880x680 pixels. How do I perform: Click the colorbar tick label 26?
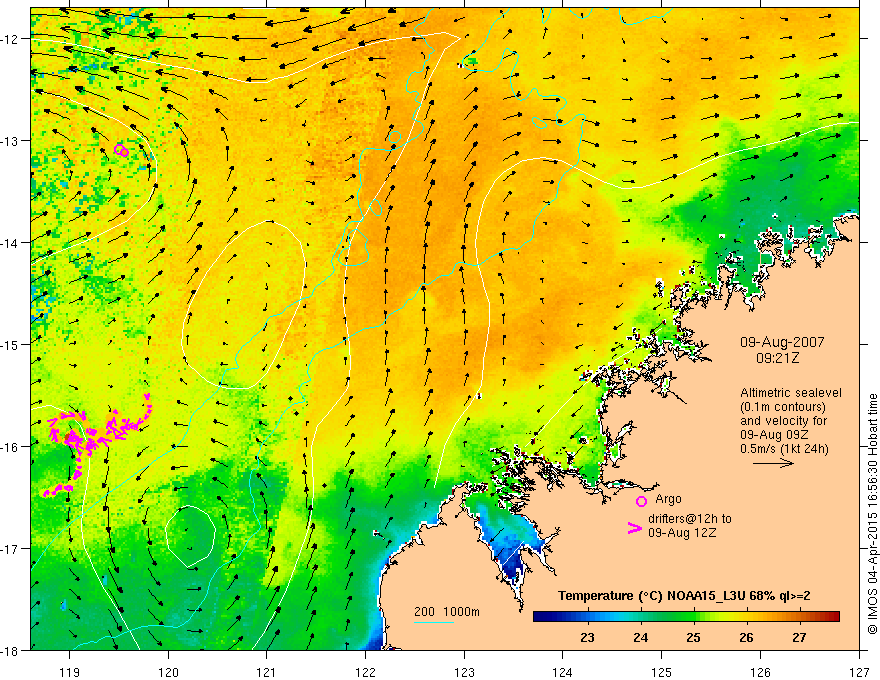746,637
